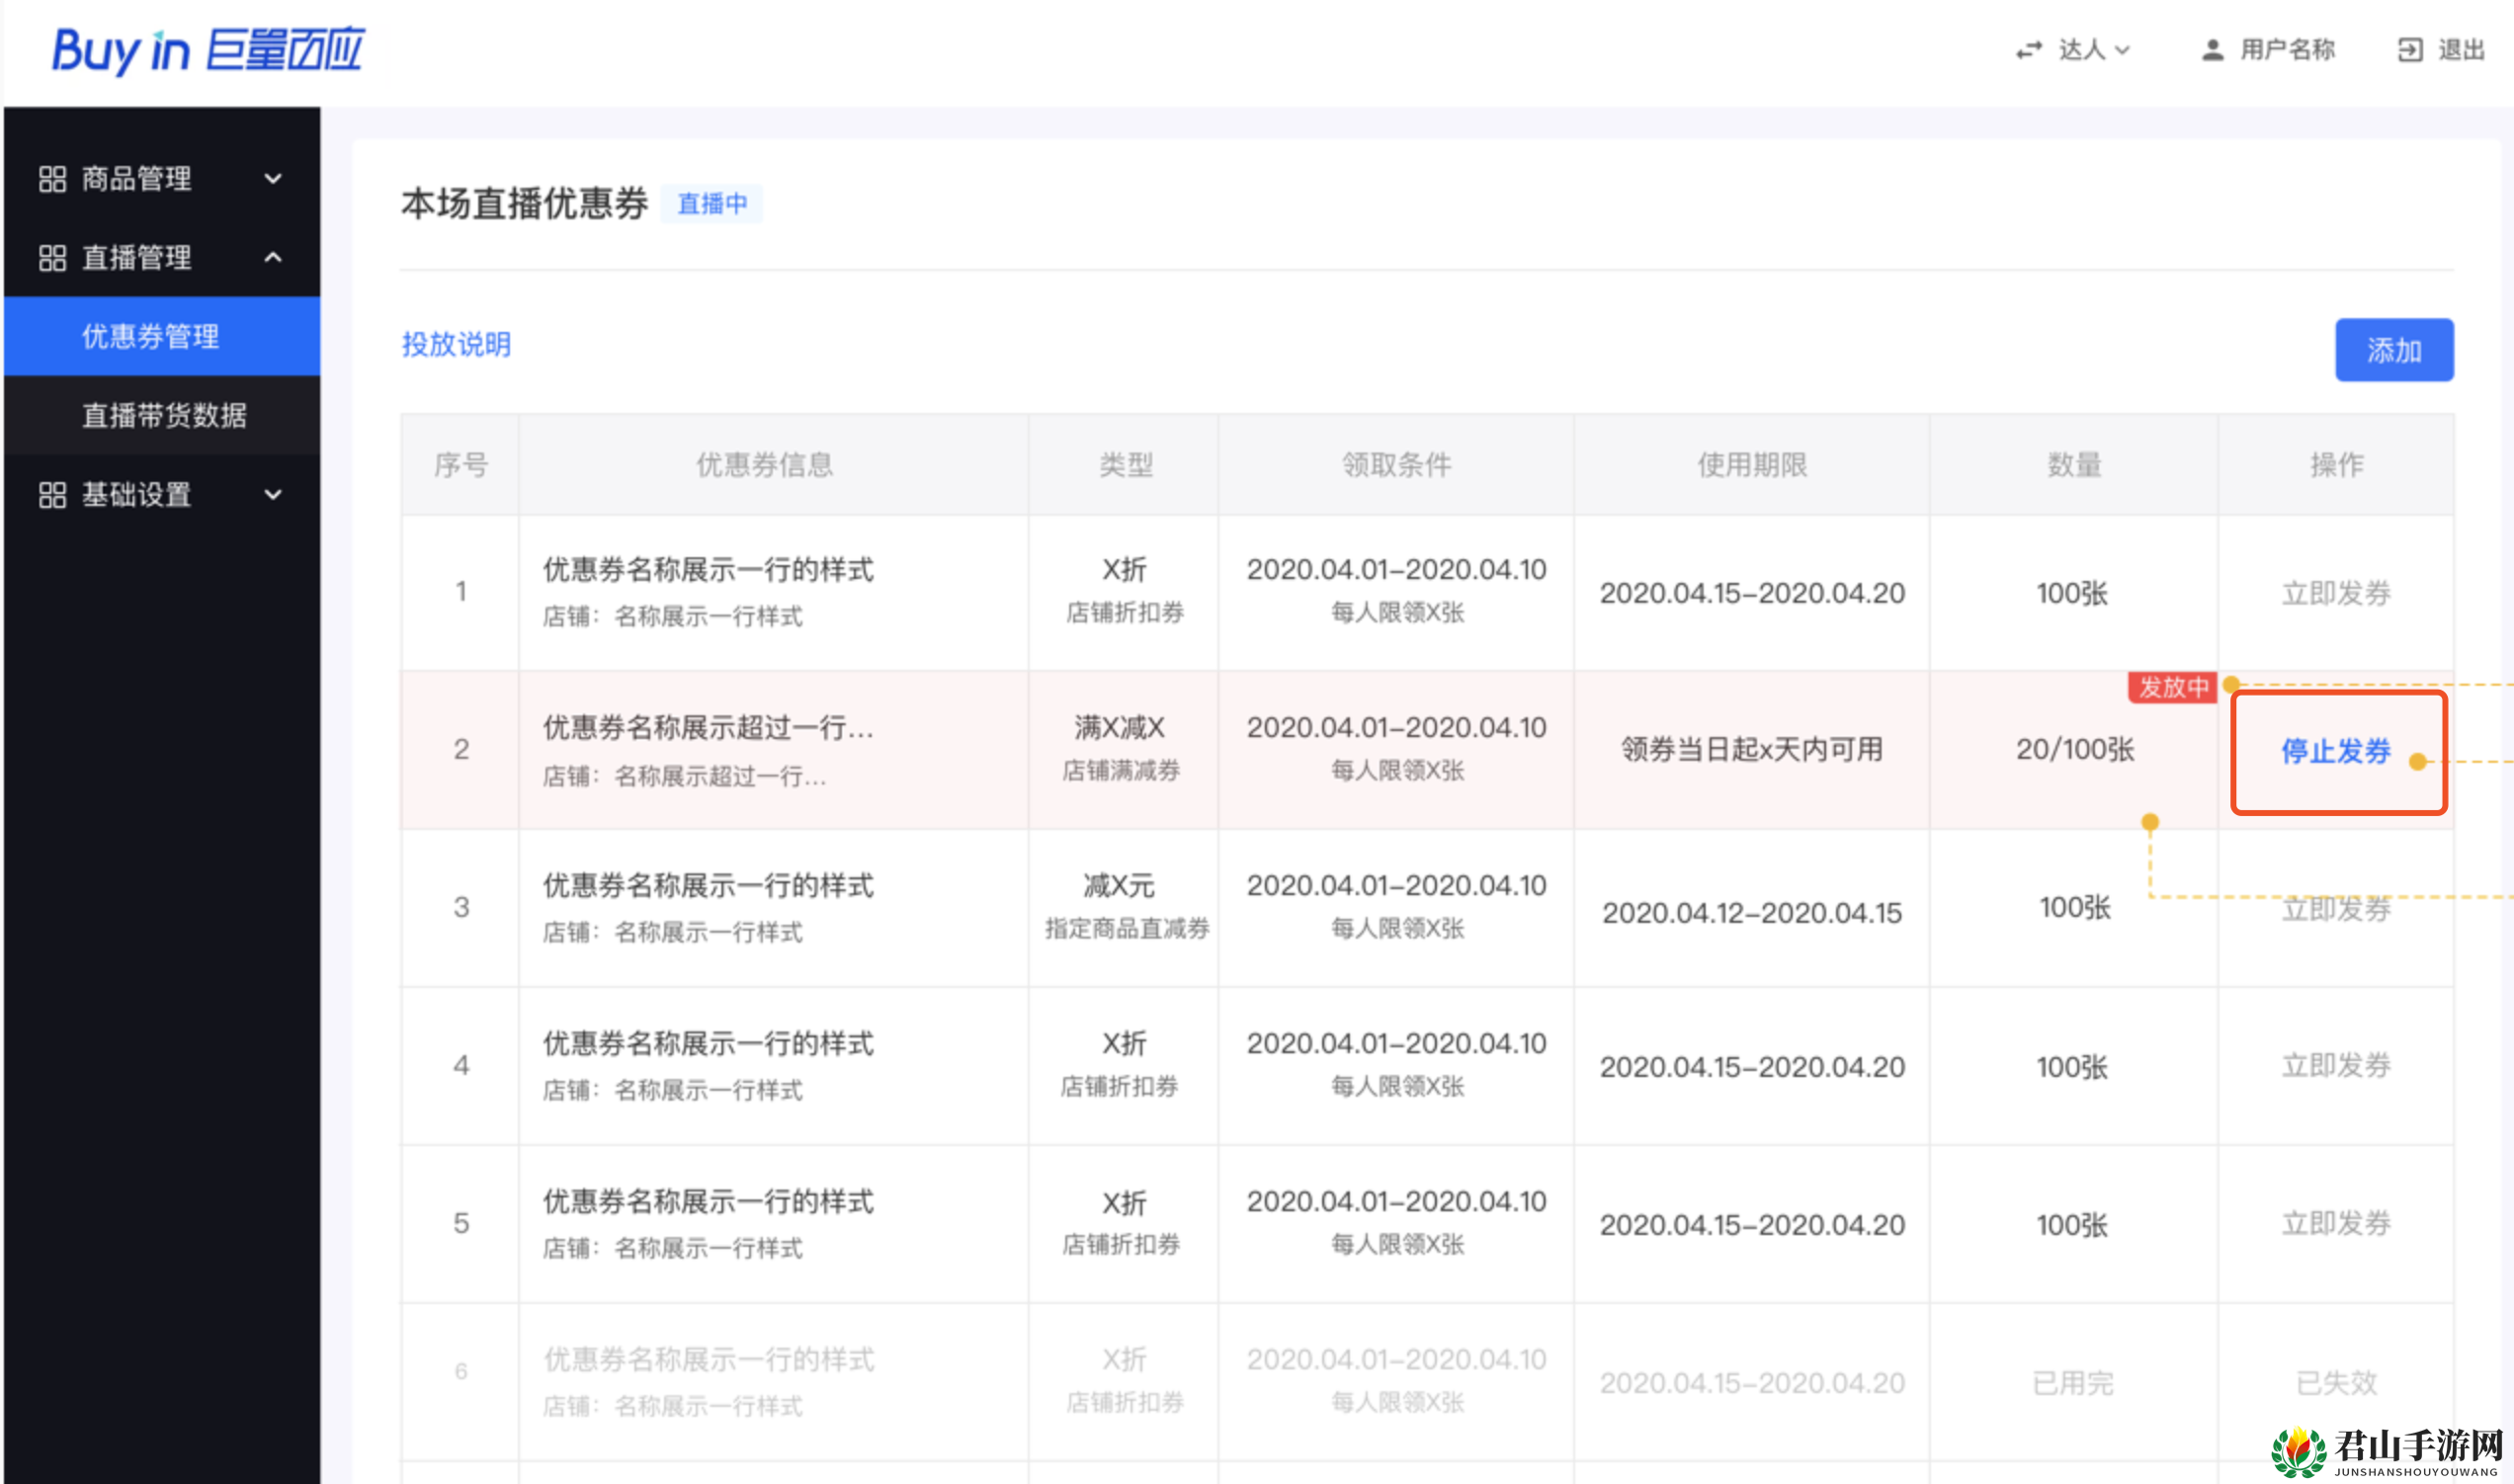The image size is (2514, 1484).
Task: Click the role switch arrows icon
Action: [x=2029, y=50]
